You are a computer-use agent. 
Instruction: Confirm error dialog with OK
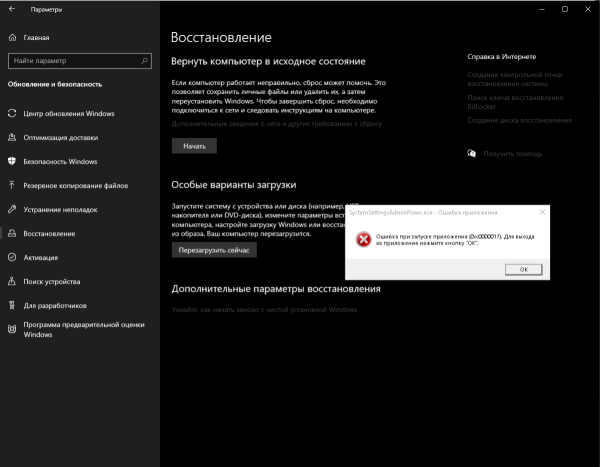(523, 269)
